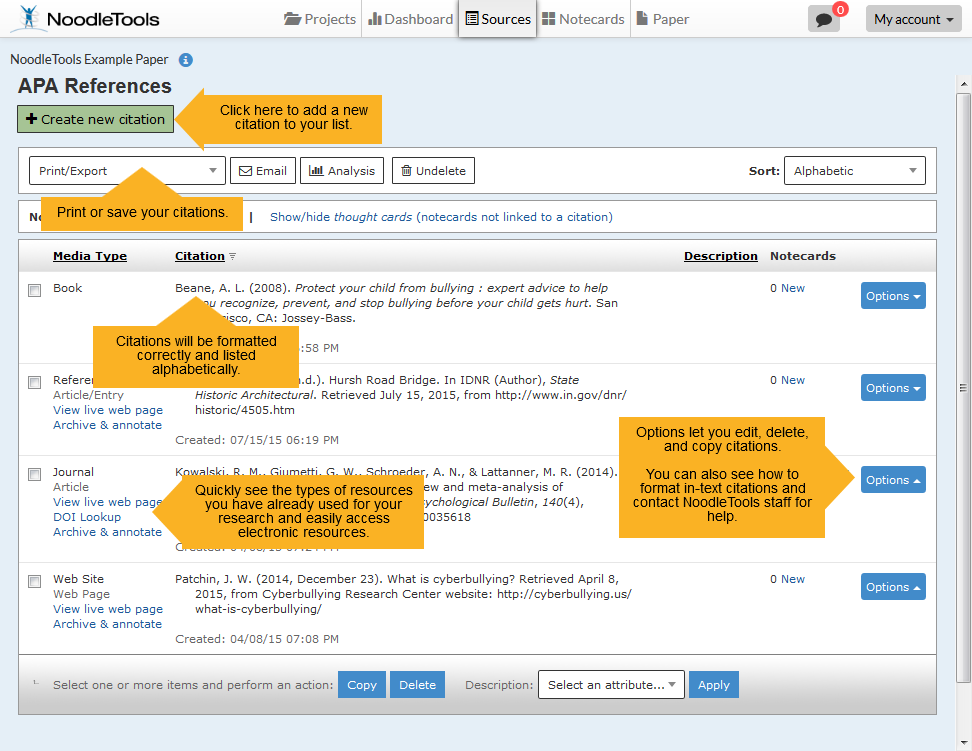Open the Select an attribute dropdown
This screenshot has height=751, width=972.
611,685
